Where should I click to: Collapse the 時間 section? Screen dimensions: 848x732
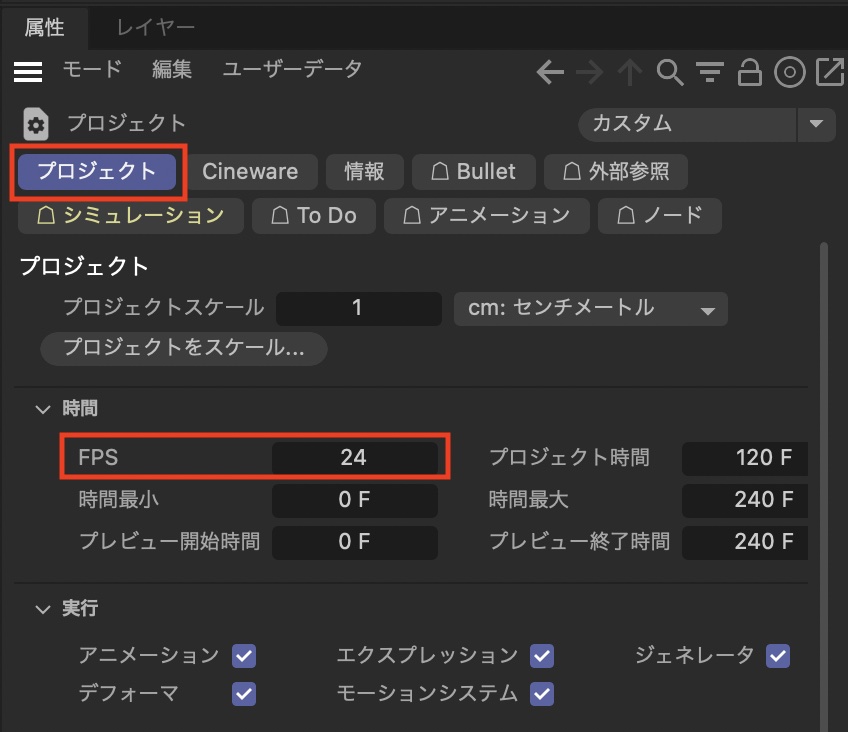point(43,408)
